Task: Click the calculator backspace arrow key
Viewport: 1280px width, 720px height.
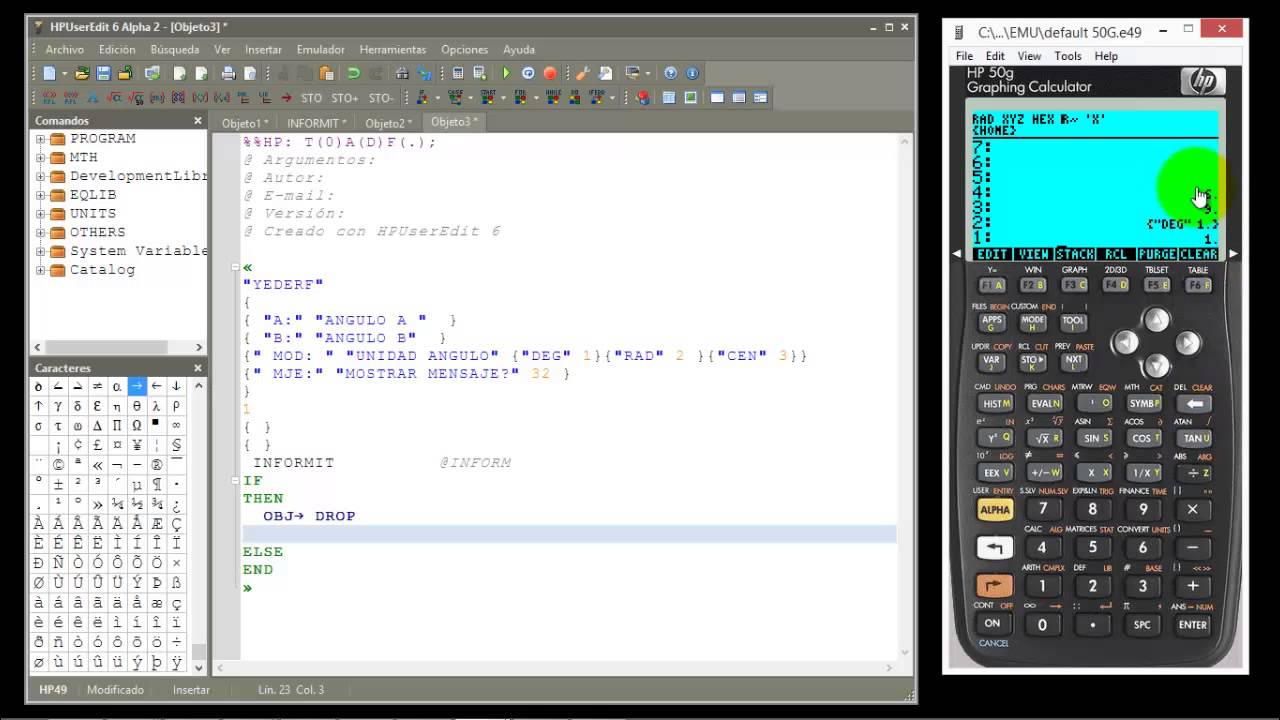Action: 1194,404
